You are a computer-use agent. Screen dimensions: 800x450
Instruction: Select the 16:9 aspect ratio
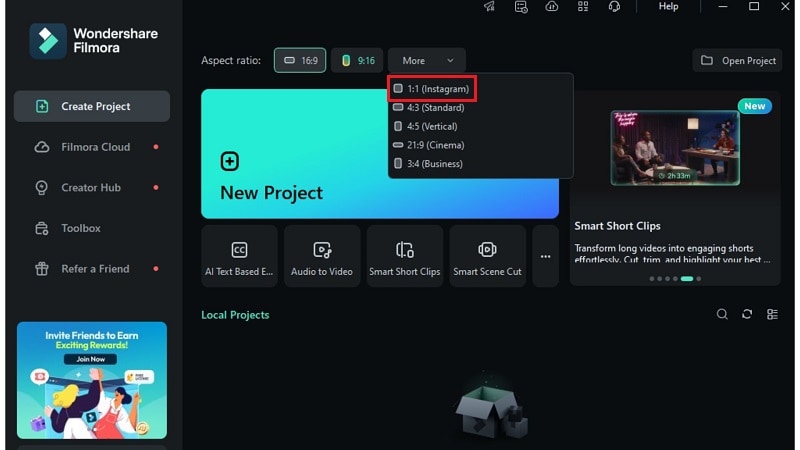click(x=300, y=60)
